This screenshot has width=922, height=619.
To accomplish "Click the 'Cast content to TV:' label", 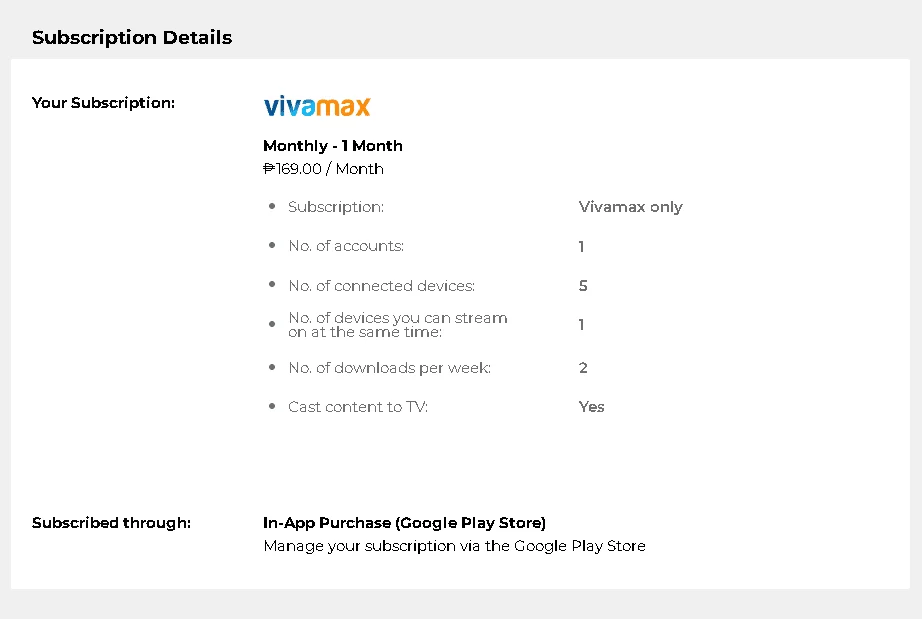I will 358,407.
